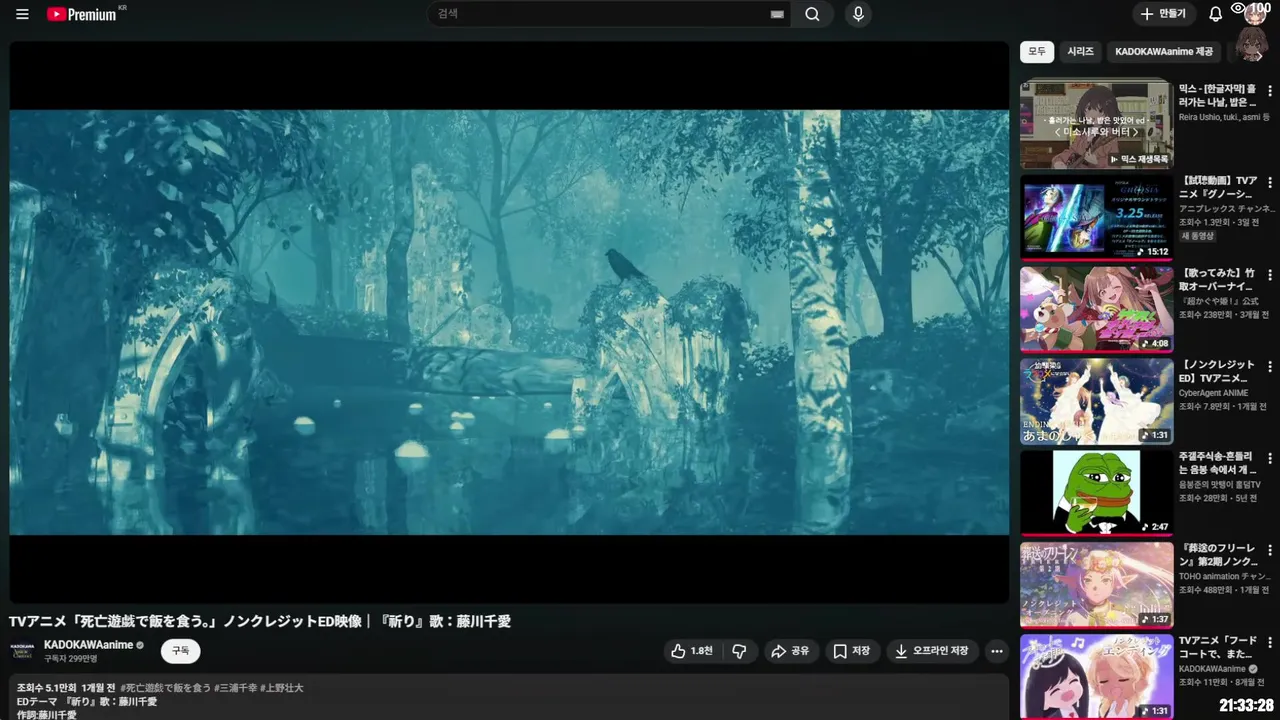1280x720 pixels.
Task: Open options for the グノーシア video
Action: (x=1270, y=183)
